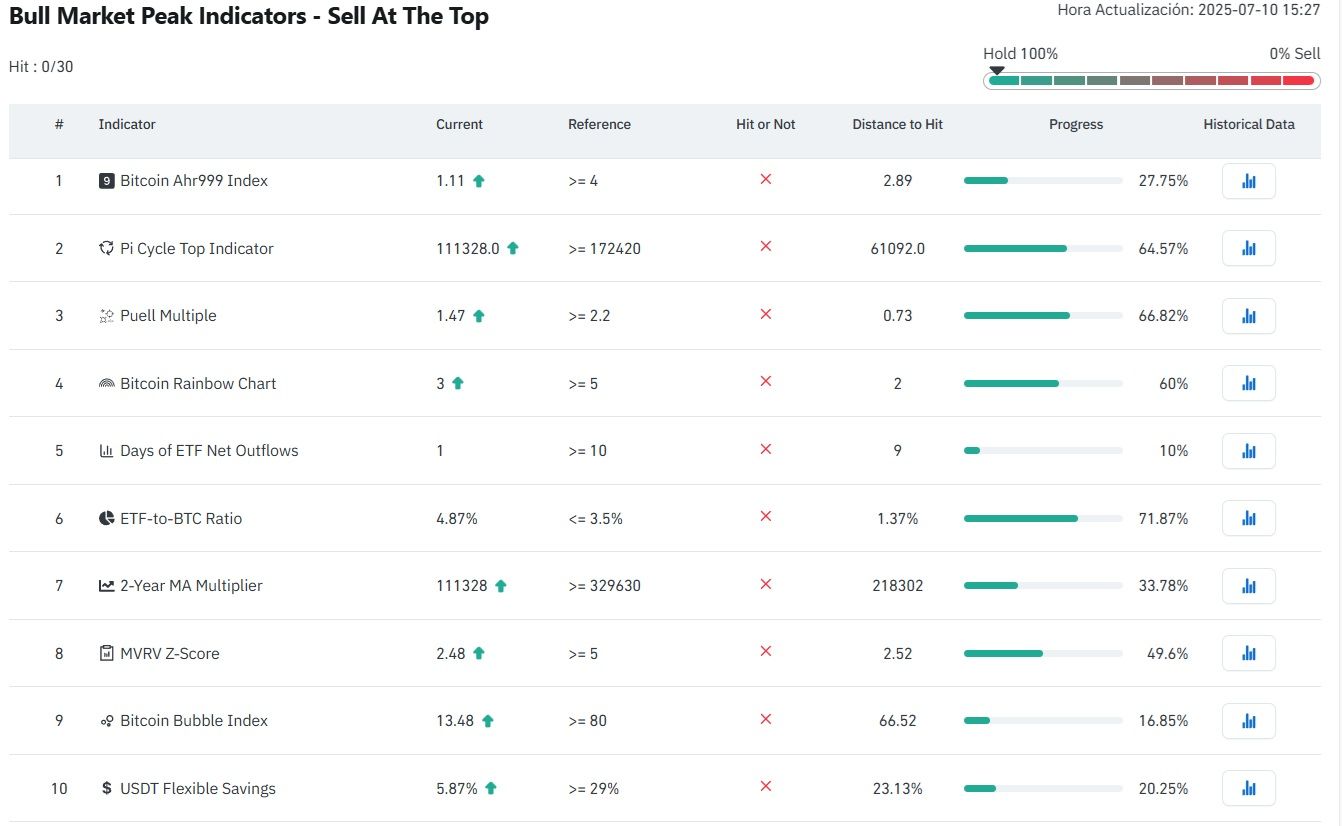Open the Pi Cycle Top Indicator link
This screenshot has height=826, width=1342.
(196, 248)
